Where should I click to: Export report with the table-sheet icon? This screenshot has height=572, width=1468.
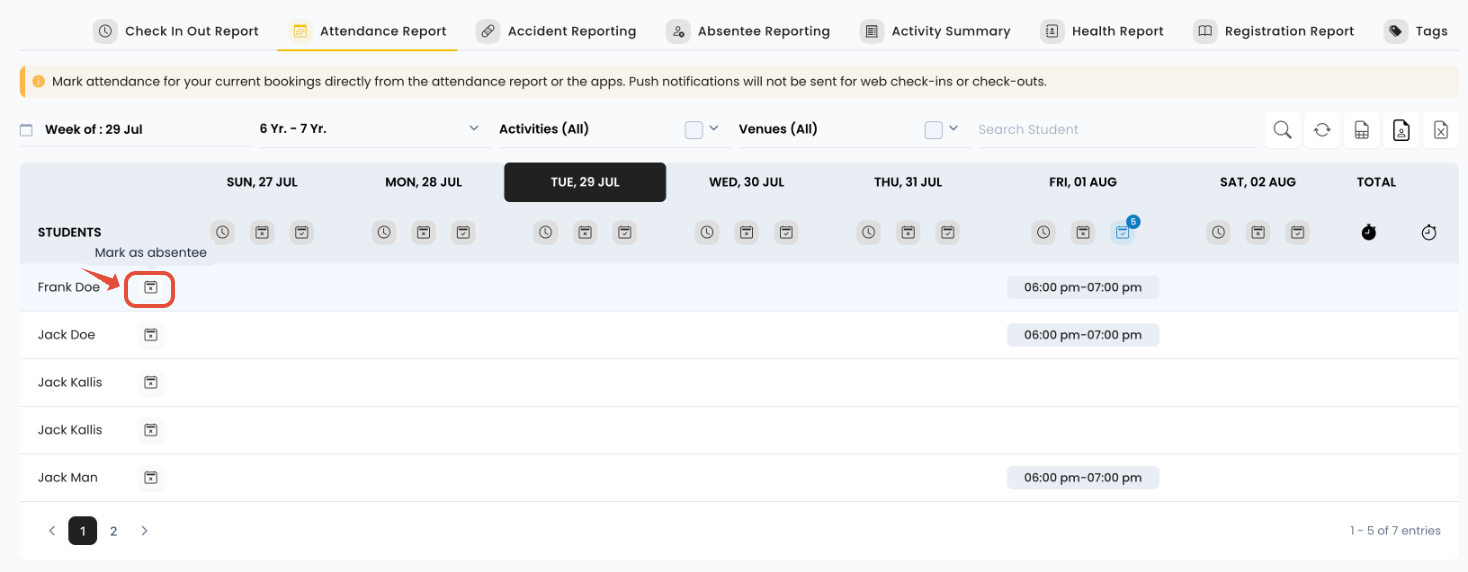[x=1361, y=130]
